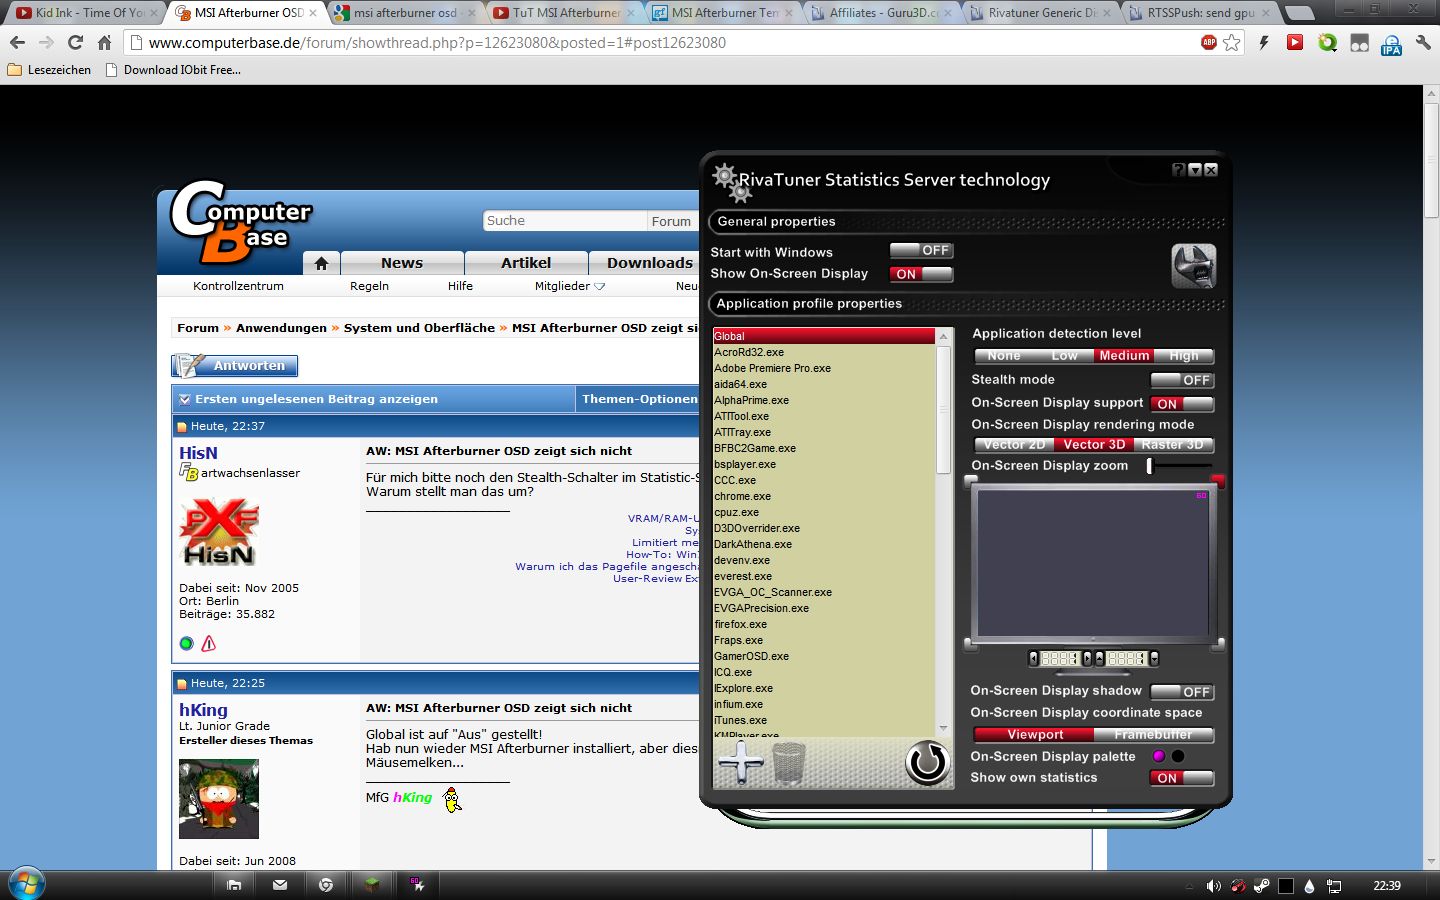
Task: Bookmark this page with star icon
Action: coord(1232,43)
